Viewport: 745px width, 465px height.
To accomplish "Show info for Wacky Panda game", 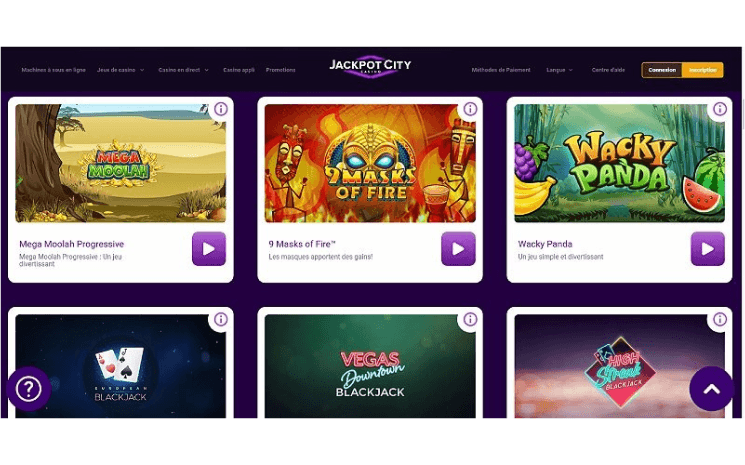I will click(719, 109).
